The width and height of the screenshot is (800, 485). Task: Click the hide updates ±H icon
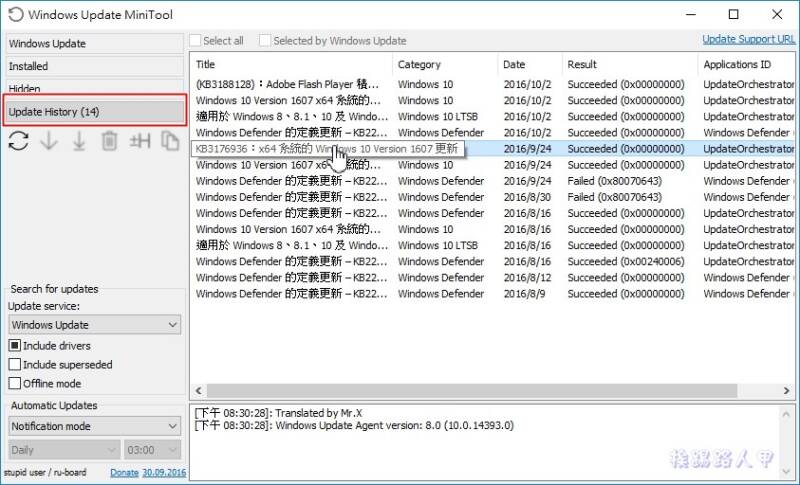(140, 141)
